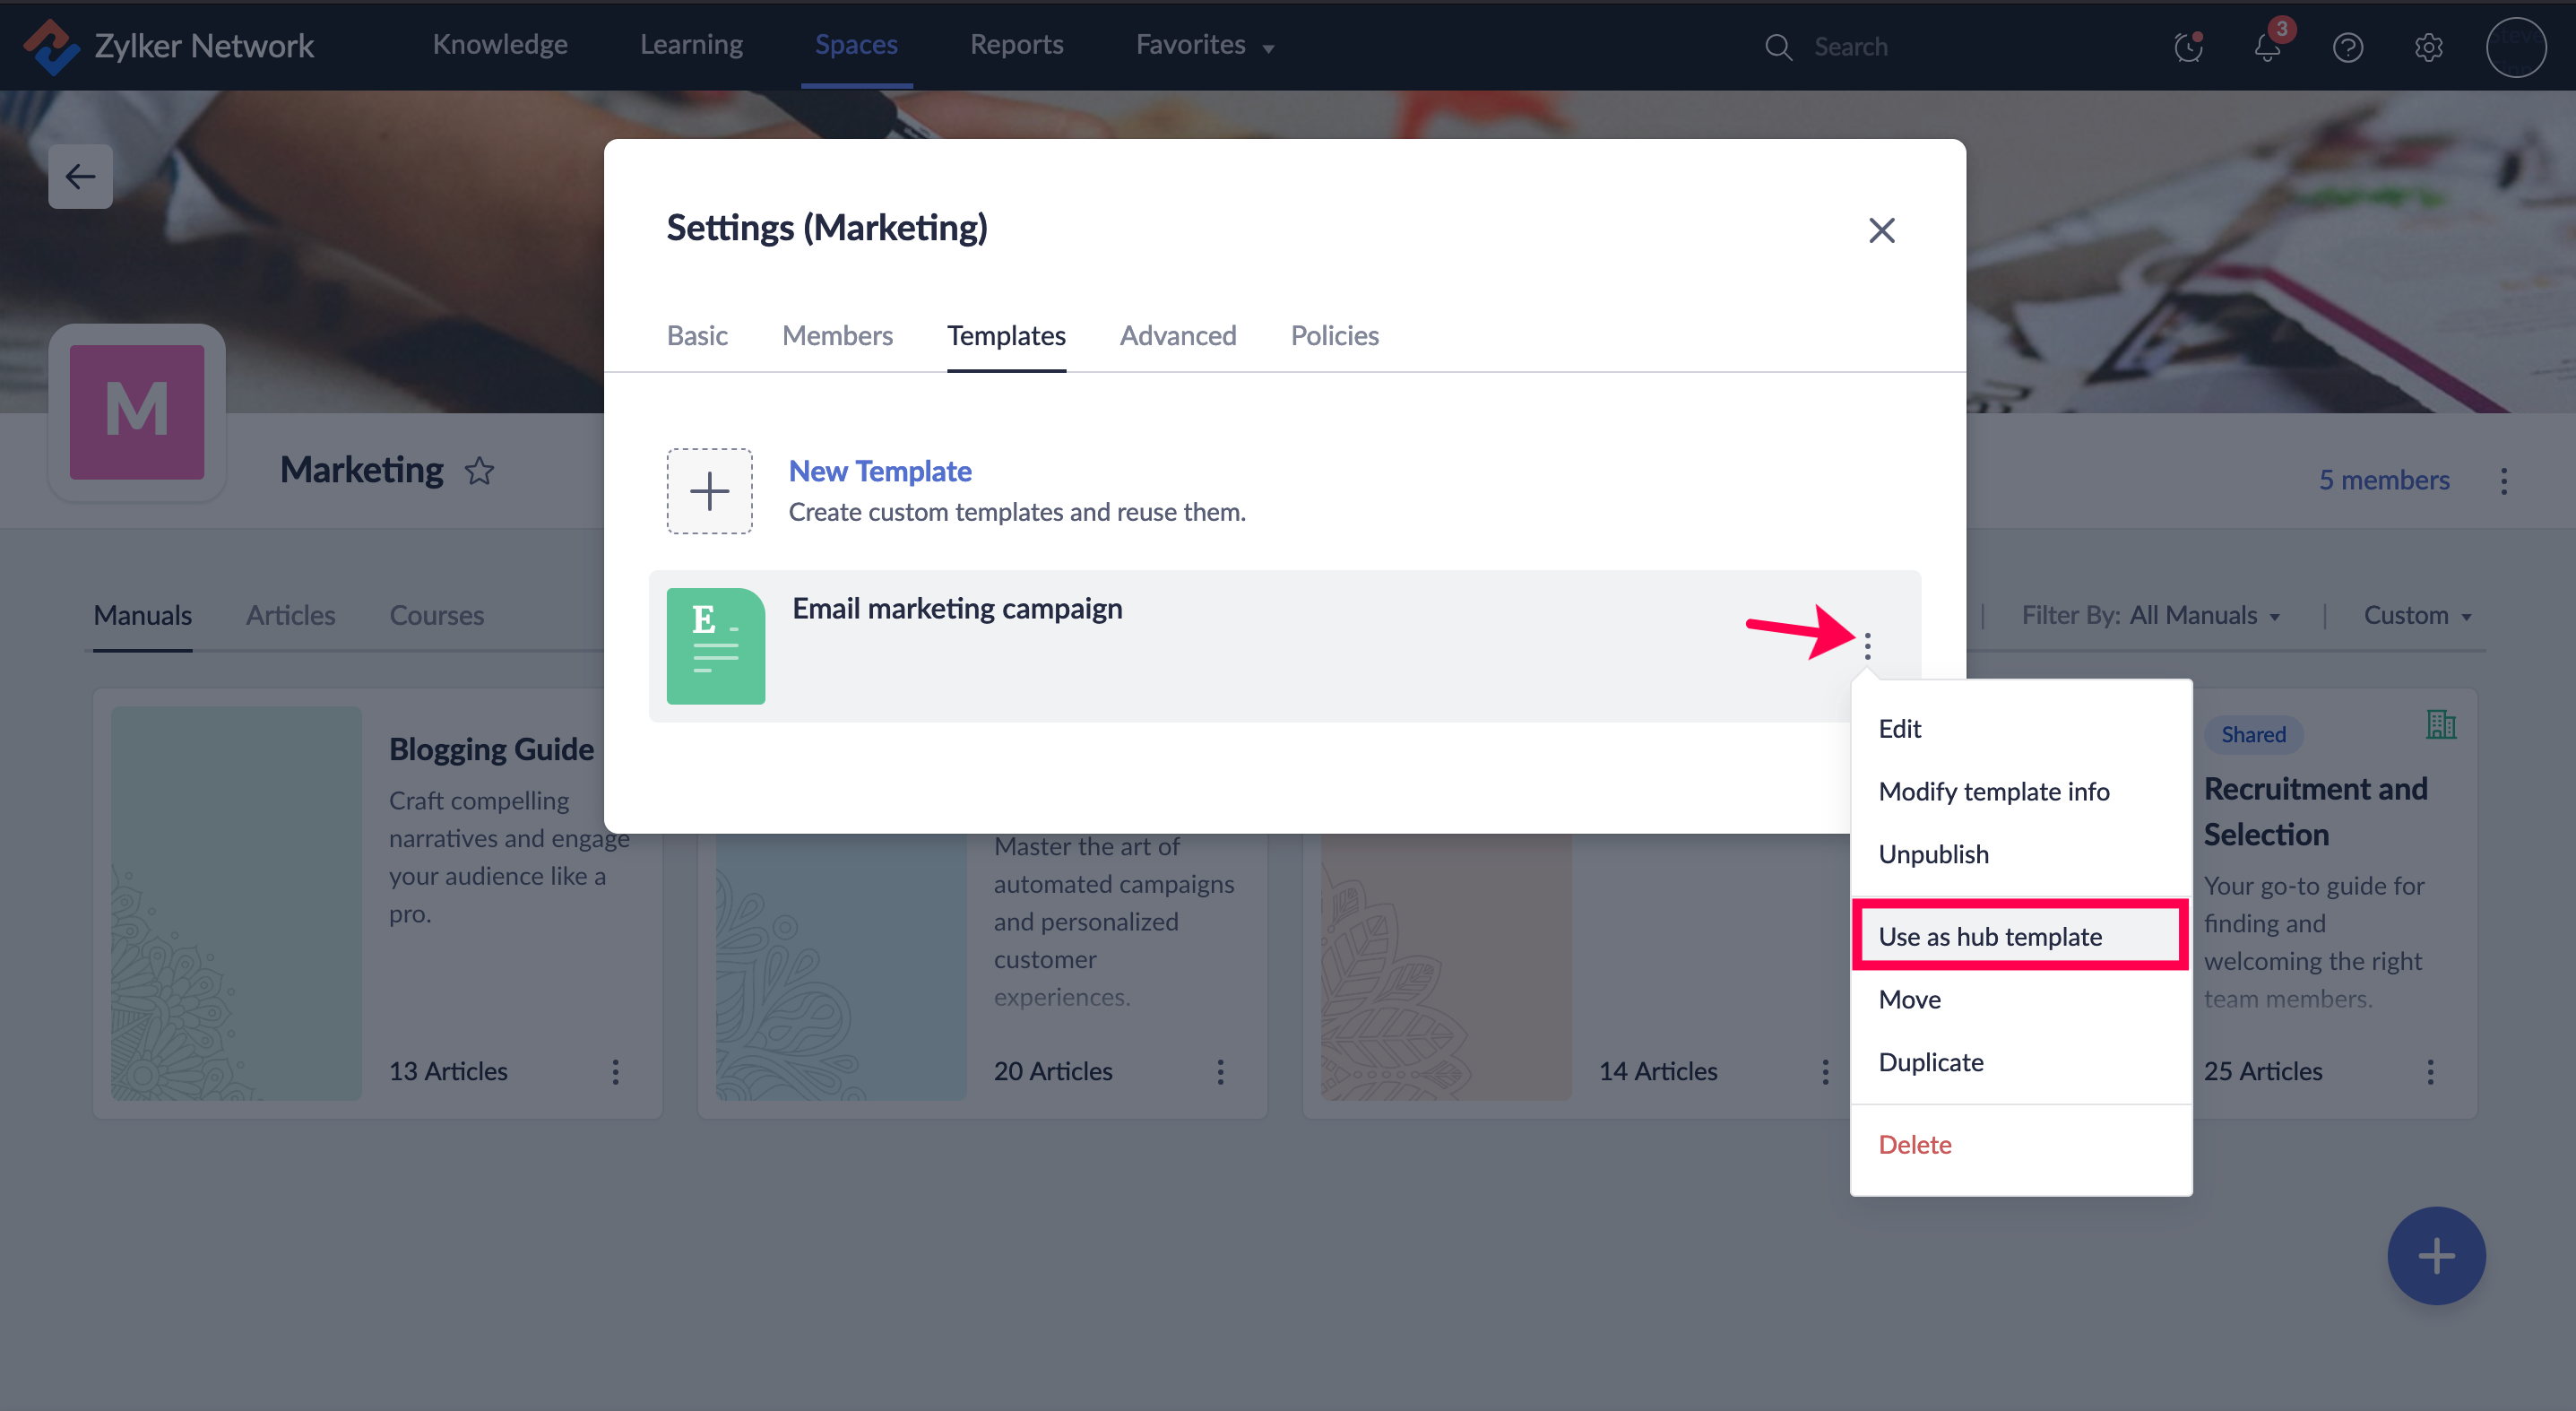Click the New Template plus icon
The height and width of the screenshot is (1411, 2576).
click(x=709, y=491)
